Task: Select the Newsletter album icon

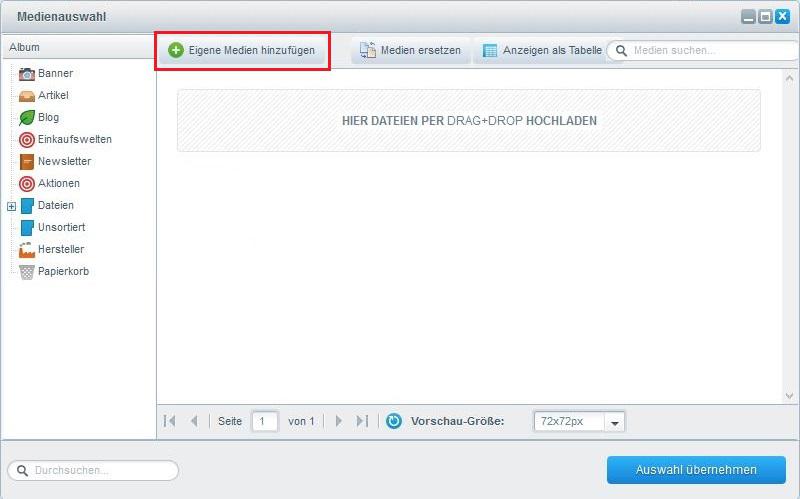Action: [27, 161]
